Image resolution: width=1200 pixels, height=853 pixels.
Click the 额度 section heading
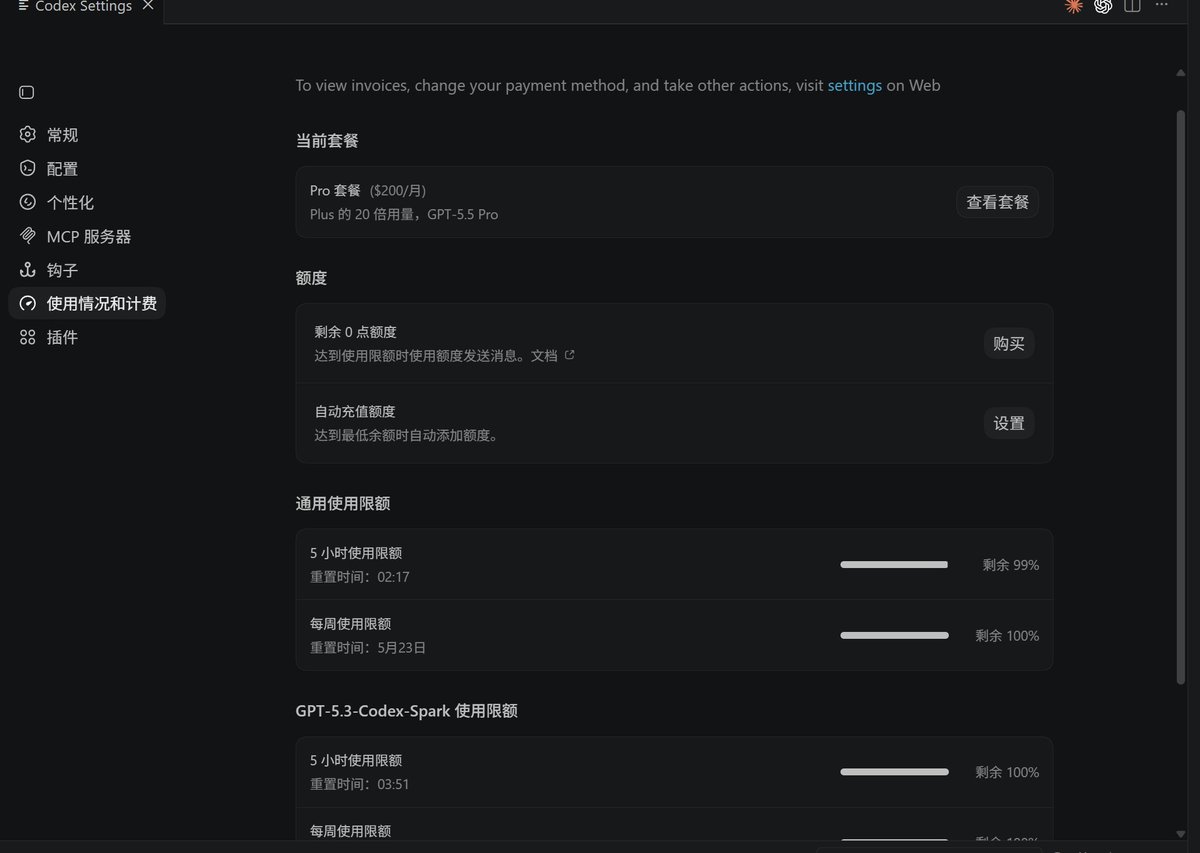pyautogui.click(x=311, y=278)
